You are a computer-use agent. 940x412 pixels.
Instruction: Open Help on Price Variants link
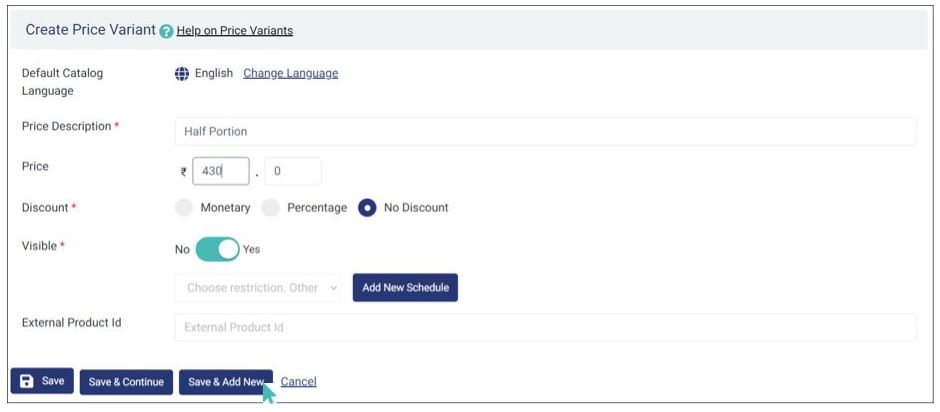(x=235, y=31)
